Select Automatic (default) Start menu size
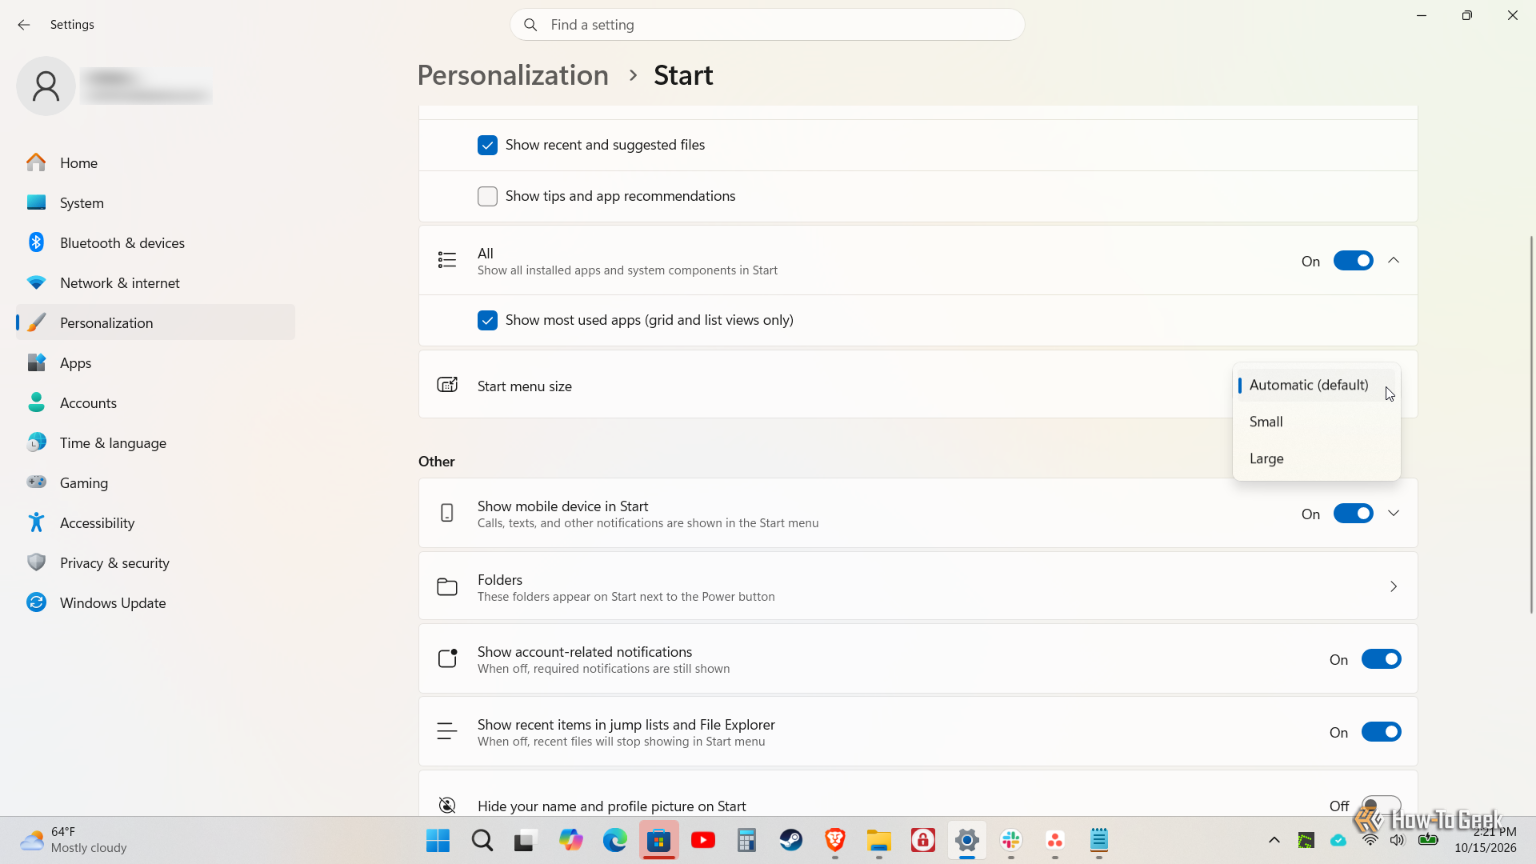Image resolution: width=1536 pixels, height=864 pixels. pyautogui.click(x=1316, y=385)
